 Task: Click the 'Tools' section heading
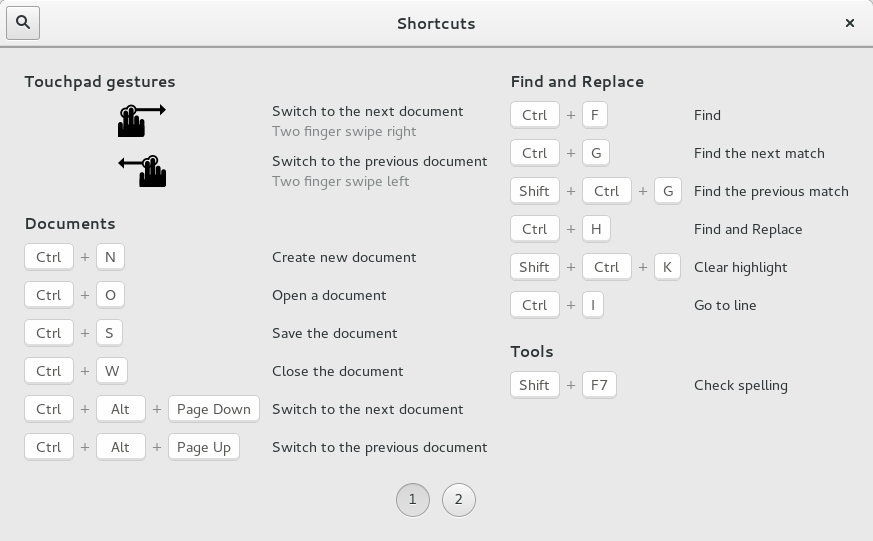coord(531,352)
